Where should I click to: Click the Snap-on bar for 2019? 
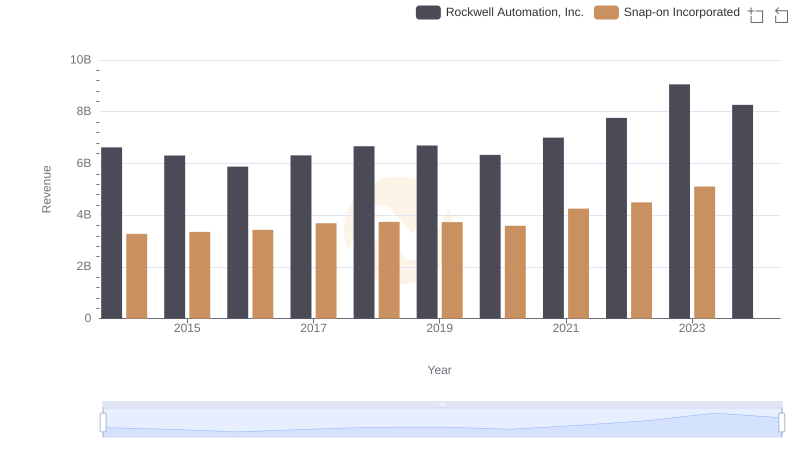(452, 270)
